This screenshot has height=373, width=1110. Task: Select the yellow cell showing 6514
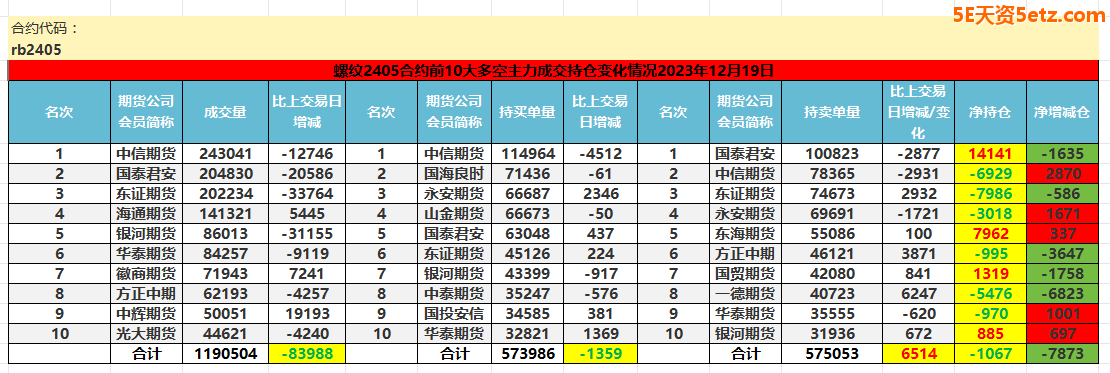[x=918, y=354]
